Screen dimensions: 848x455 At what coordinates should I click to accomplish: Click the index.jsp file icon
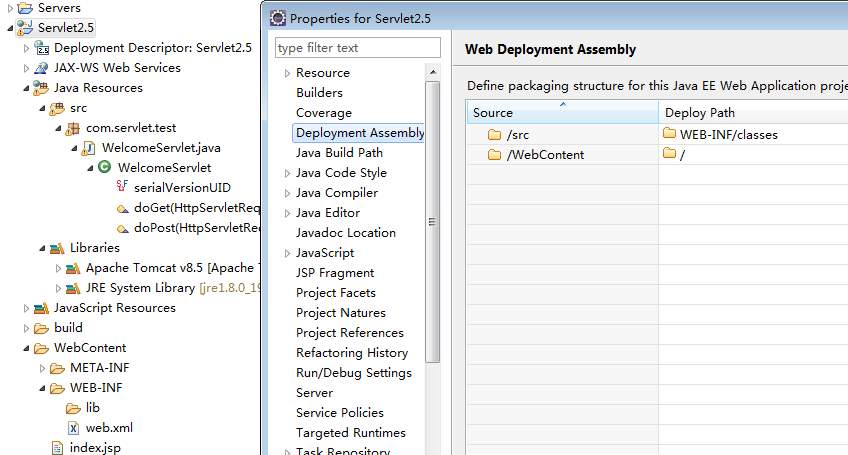tap(58, 448)
